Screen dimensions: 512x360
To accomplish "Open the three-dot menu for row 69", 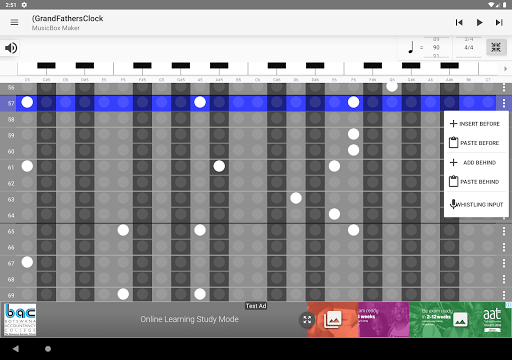I will coord(504,295).
